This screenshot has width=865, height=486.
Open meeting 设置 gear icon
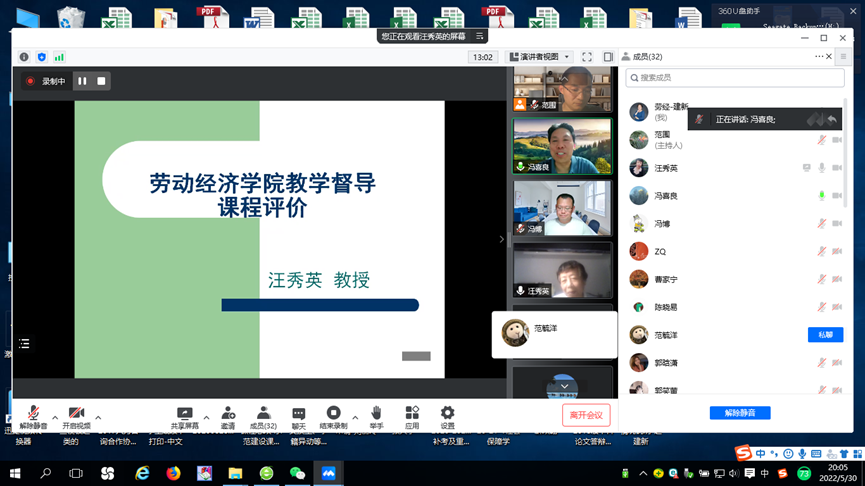(x=447, y=413)
